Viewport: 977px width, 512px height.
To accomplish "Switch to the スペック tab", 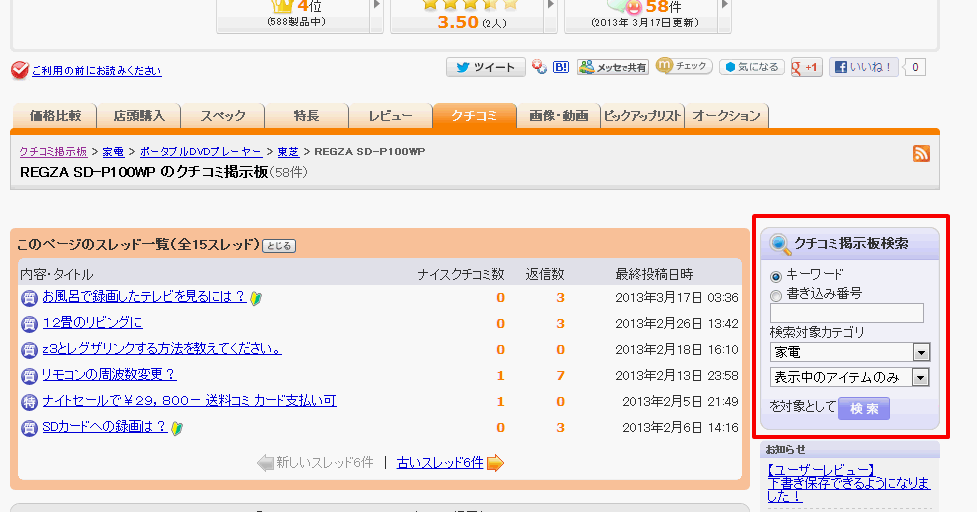I will [223, 116].
